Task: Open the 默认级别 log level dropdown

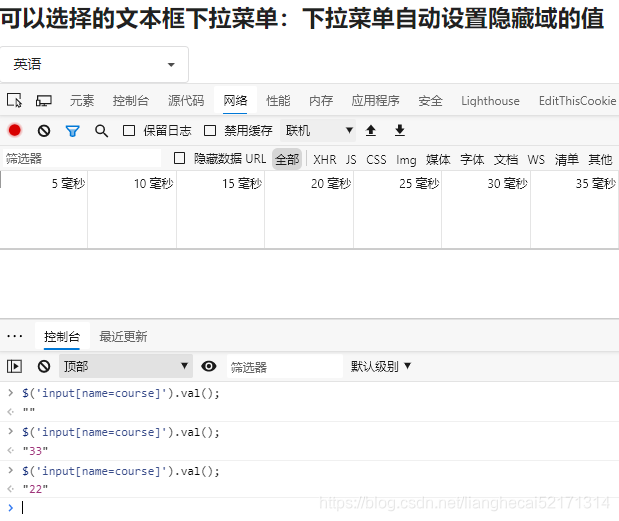Action: click(x=381, y=366)
